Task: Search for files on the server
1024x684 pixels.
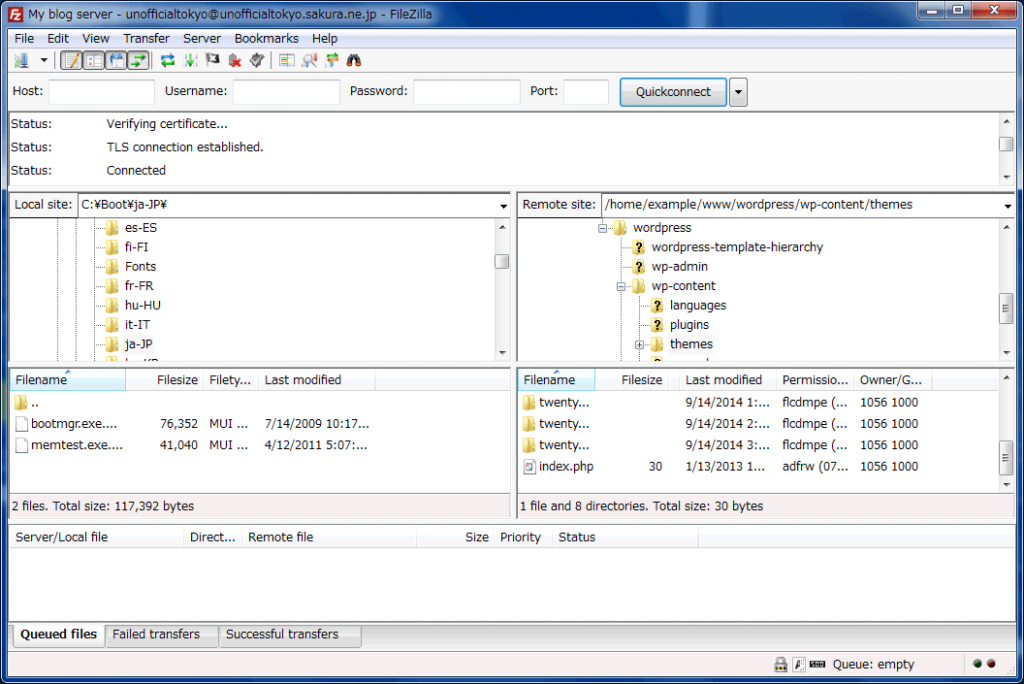Action: click(354, 60)
